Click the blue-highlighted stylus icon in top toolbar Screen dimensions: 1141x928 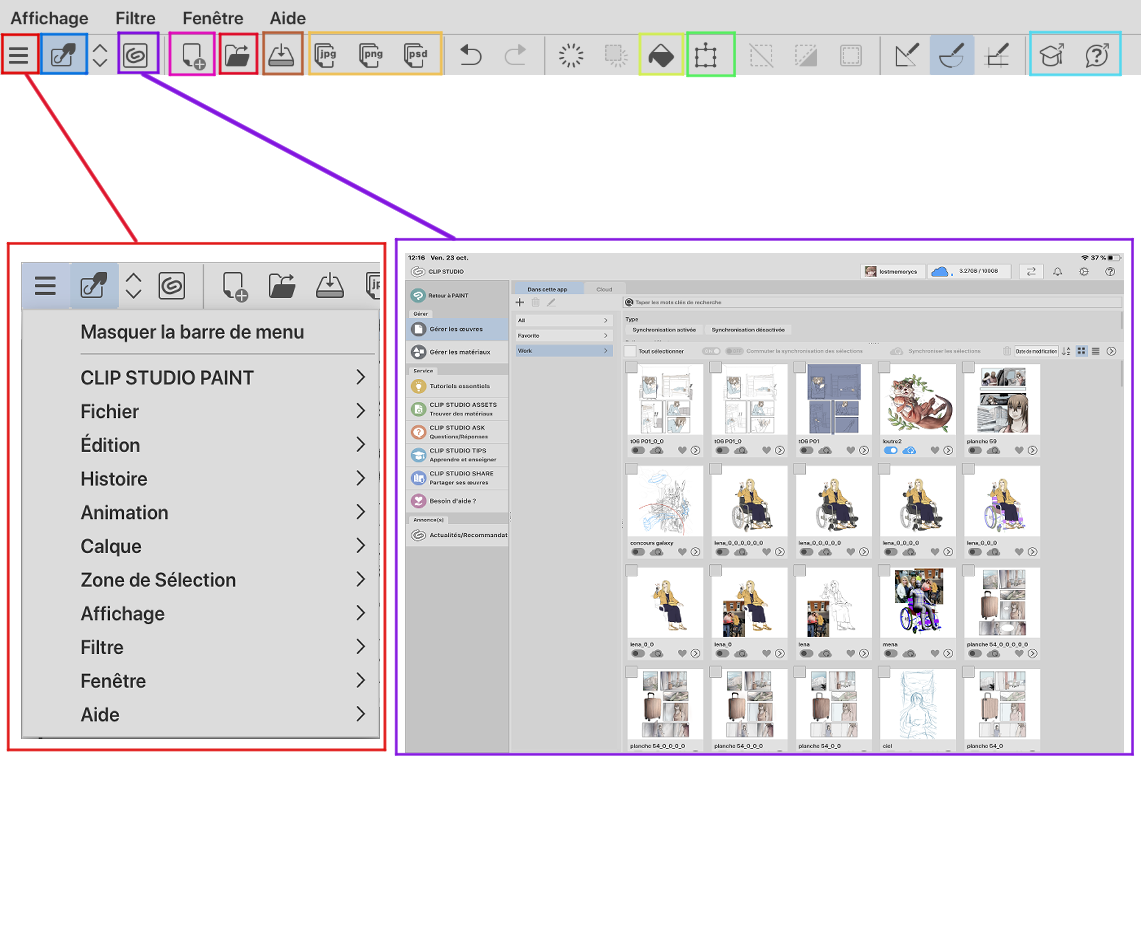pyautogui.click(x=64, y=55)
